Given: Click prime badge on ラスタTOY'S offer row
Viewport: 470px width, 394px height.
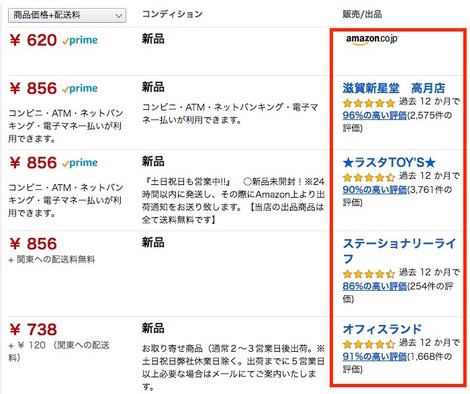Looking at the screenshot, I should click(80, 163).
